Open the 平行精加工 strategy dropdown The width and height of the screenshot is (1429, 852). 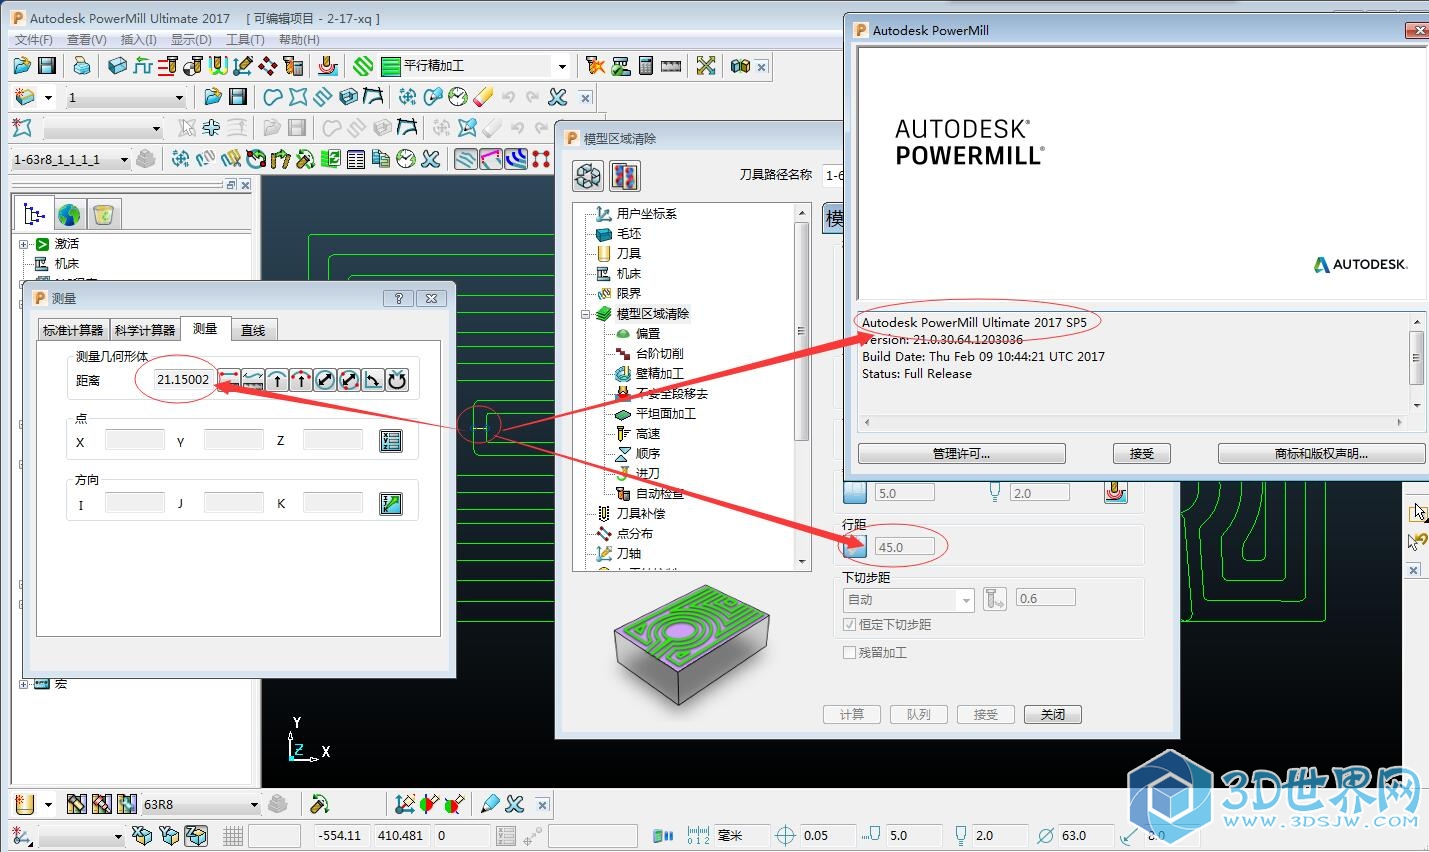[562, 66]
